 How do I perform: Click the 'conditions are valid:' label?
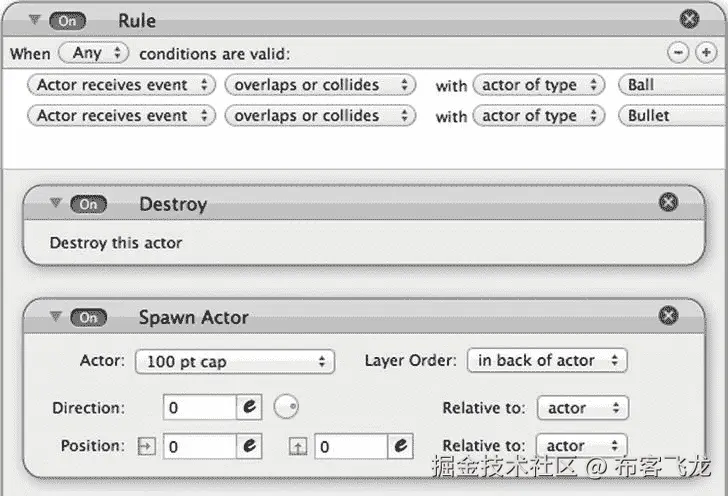pos(215,54)
